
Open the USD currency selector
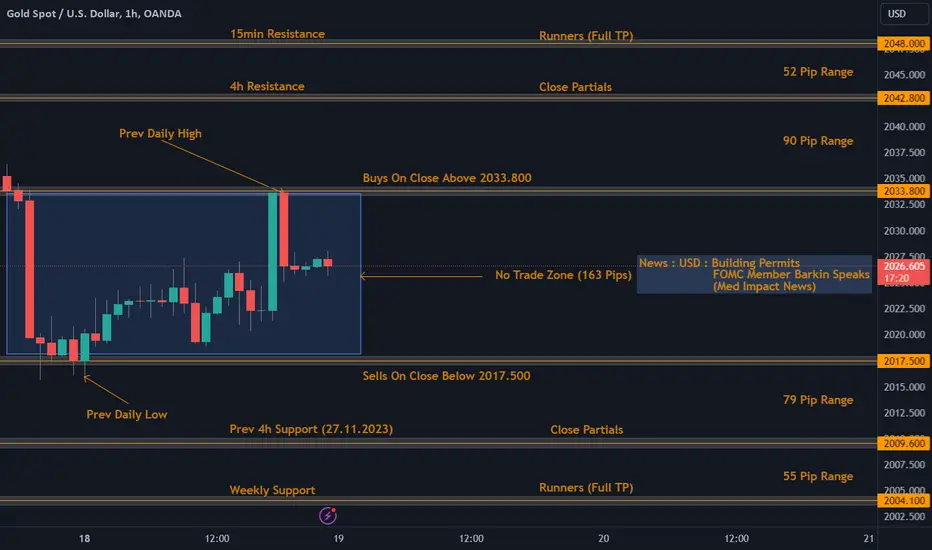pos(903,14)
